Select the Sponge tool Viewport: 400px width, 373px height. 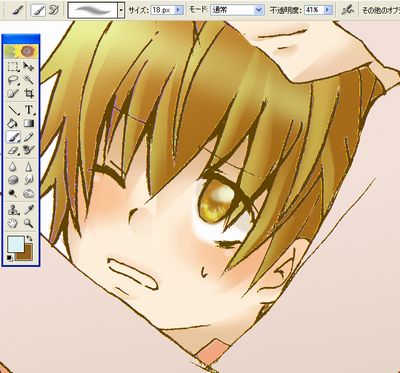coord(13,180)
